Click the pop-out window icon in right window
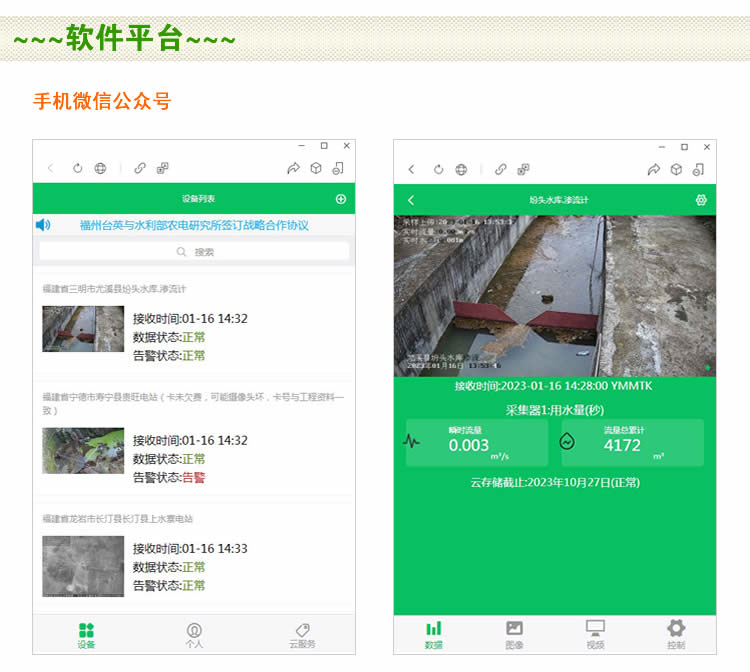Viewport: 750px width, 672px height. (x=523, y=169)
